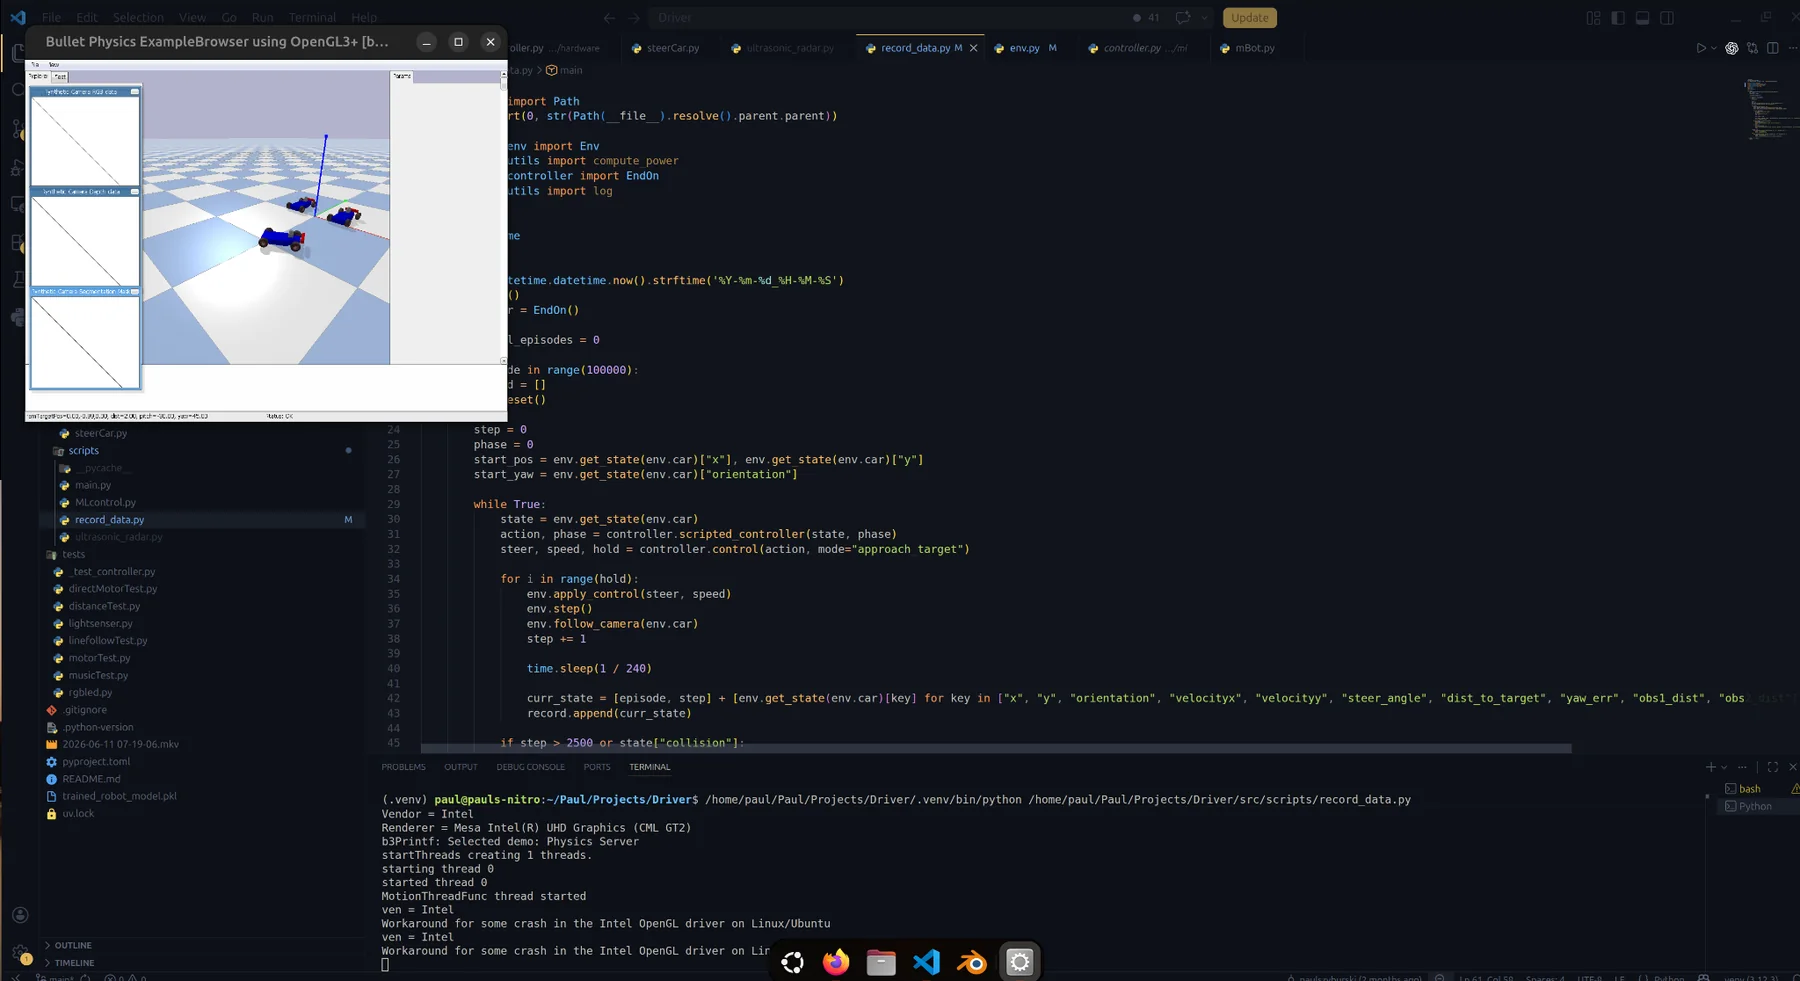Go forward with the right arrow in title bar
1800x981 pixels.
634,18
